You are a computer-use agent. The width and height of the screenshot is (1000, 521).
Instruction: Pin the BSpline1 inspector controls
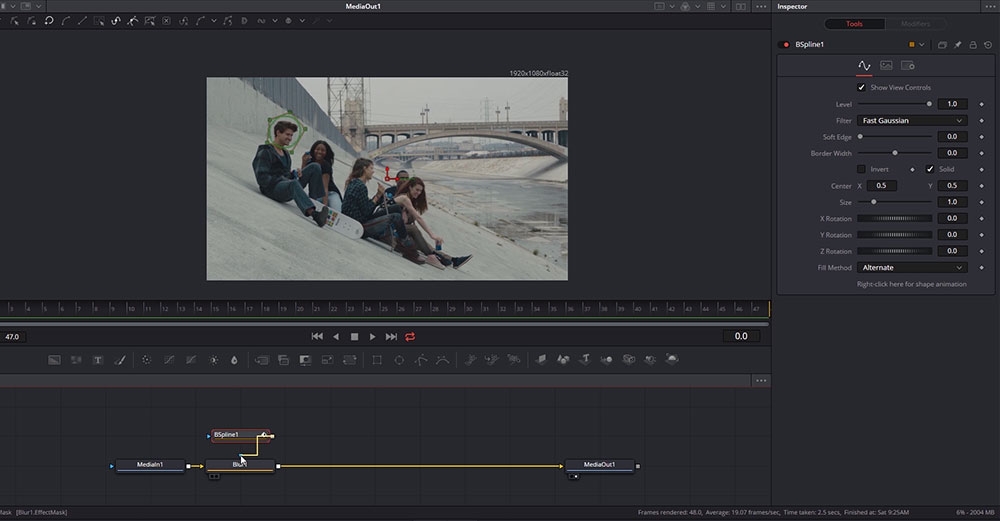click(x=957, y=45)
